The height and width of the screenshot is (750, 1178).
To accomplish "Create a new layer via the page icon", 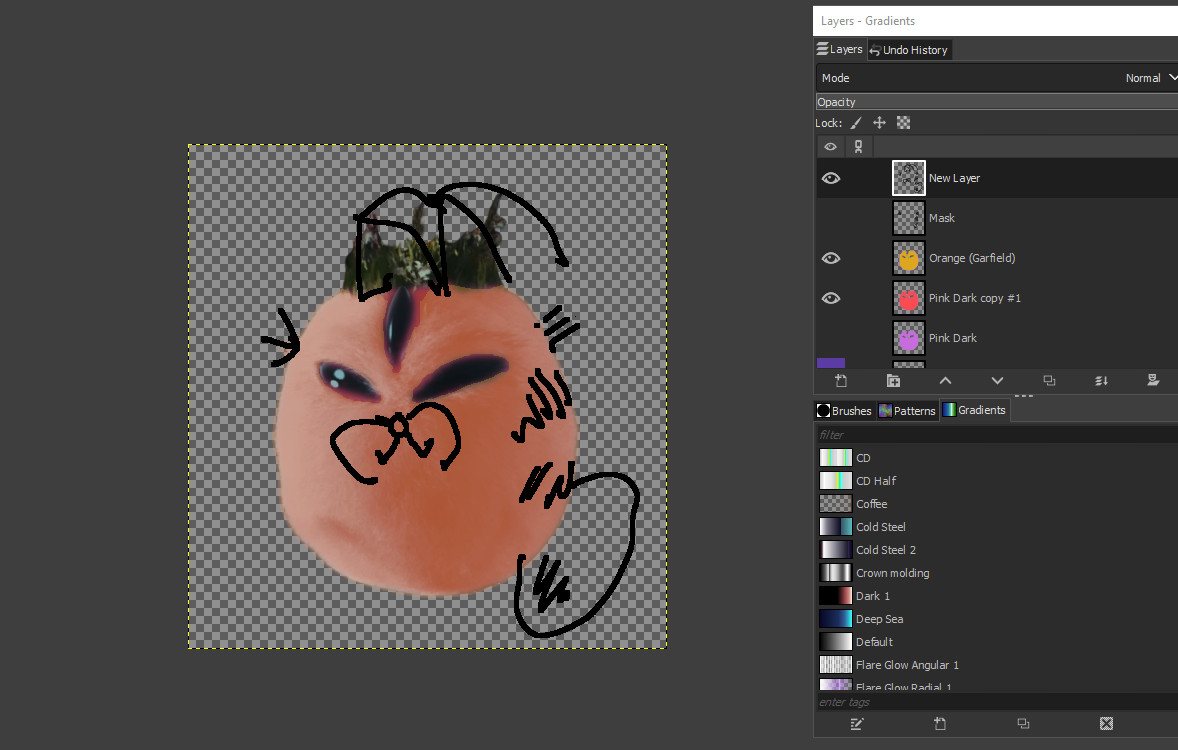I will tap(841, 381).
